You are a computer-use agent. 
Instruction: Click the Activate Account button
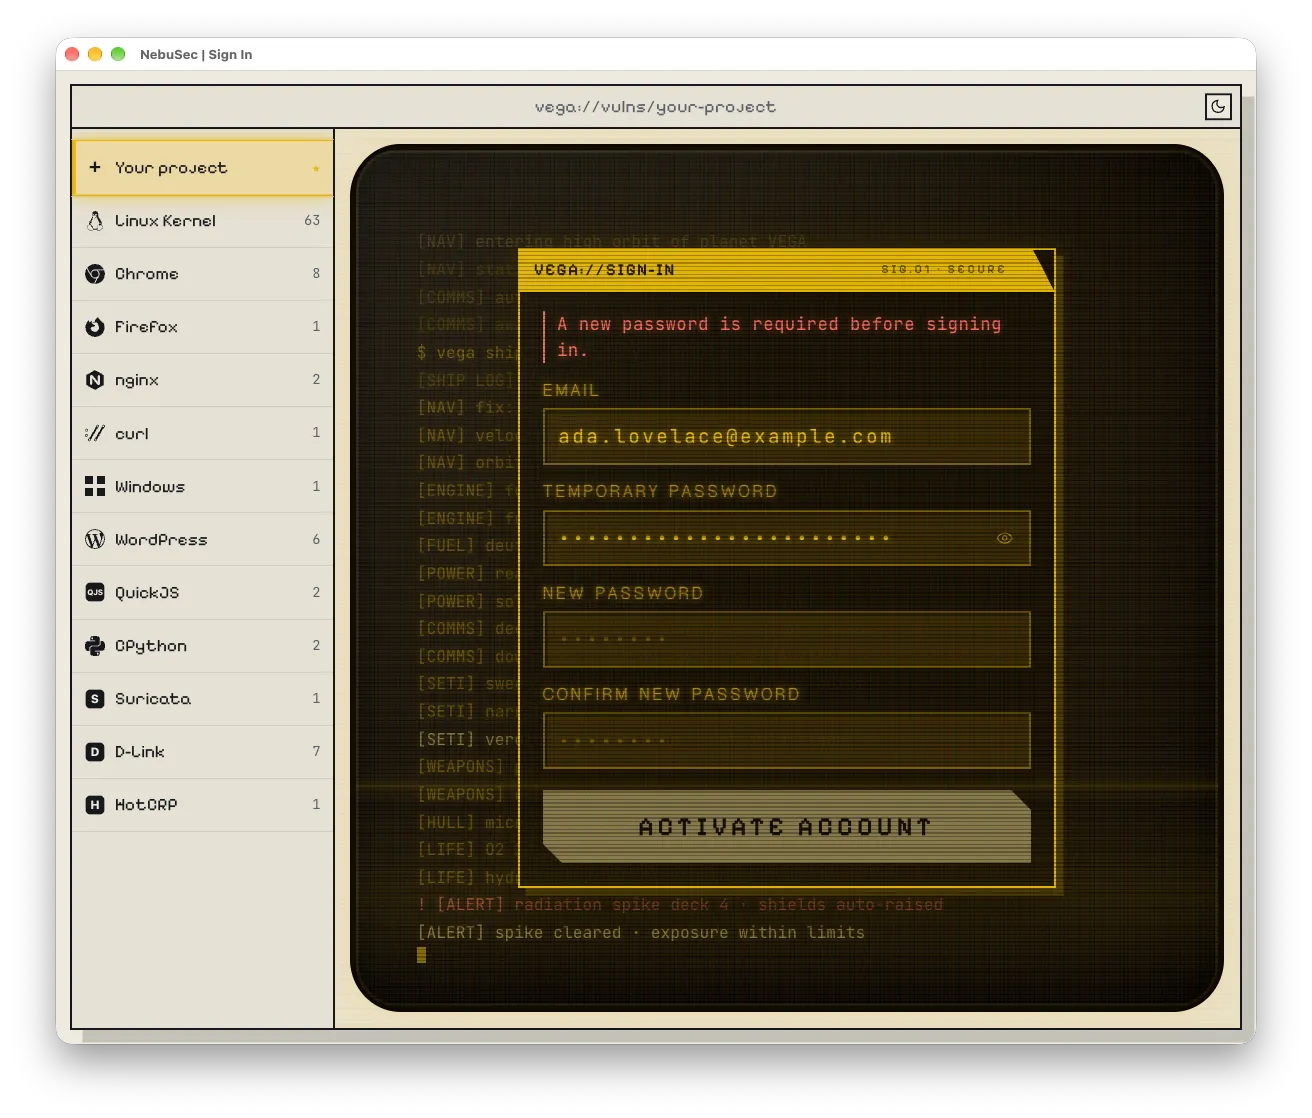786,827
